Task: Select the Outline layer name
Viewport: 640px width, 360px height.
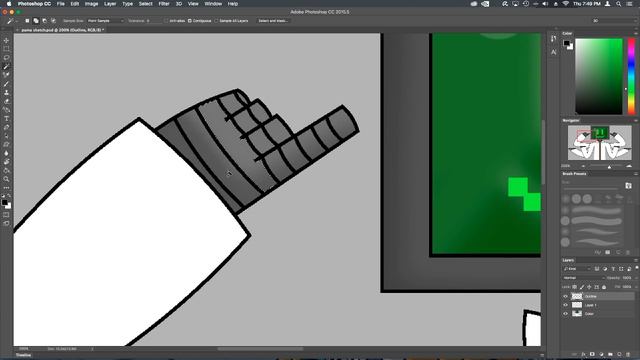Action: 591,296
